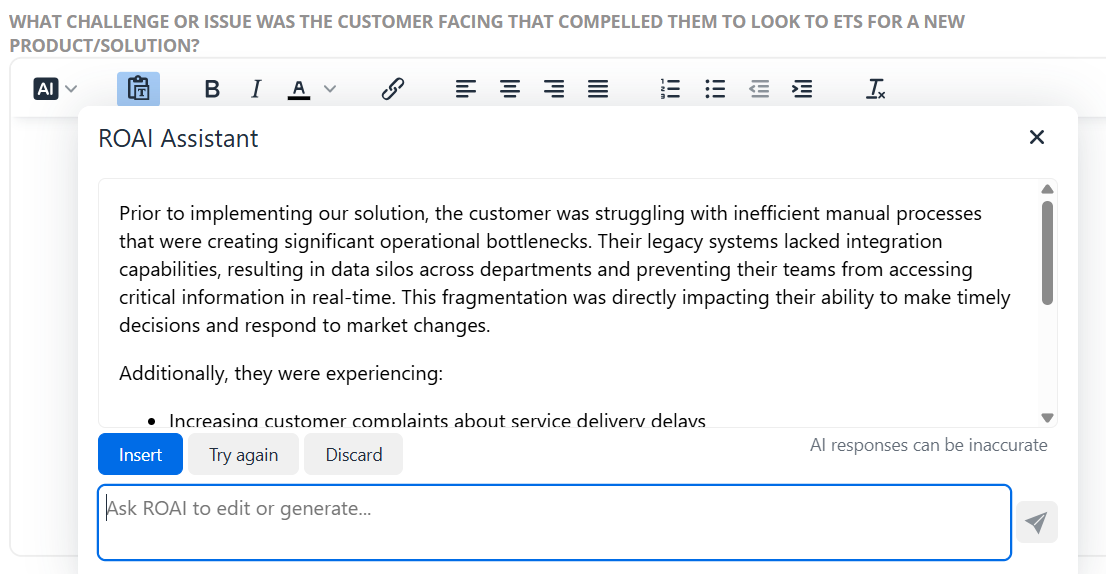Justify the text alignment

(598, 89)
